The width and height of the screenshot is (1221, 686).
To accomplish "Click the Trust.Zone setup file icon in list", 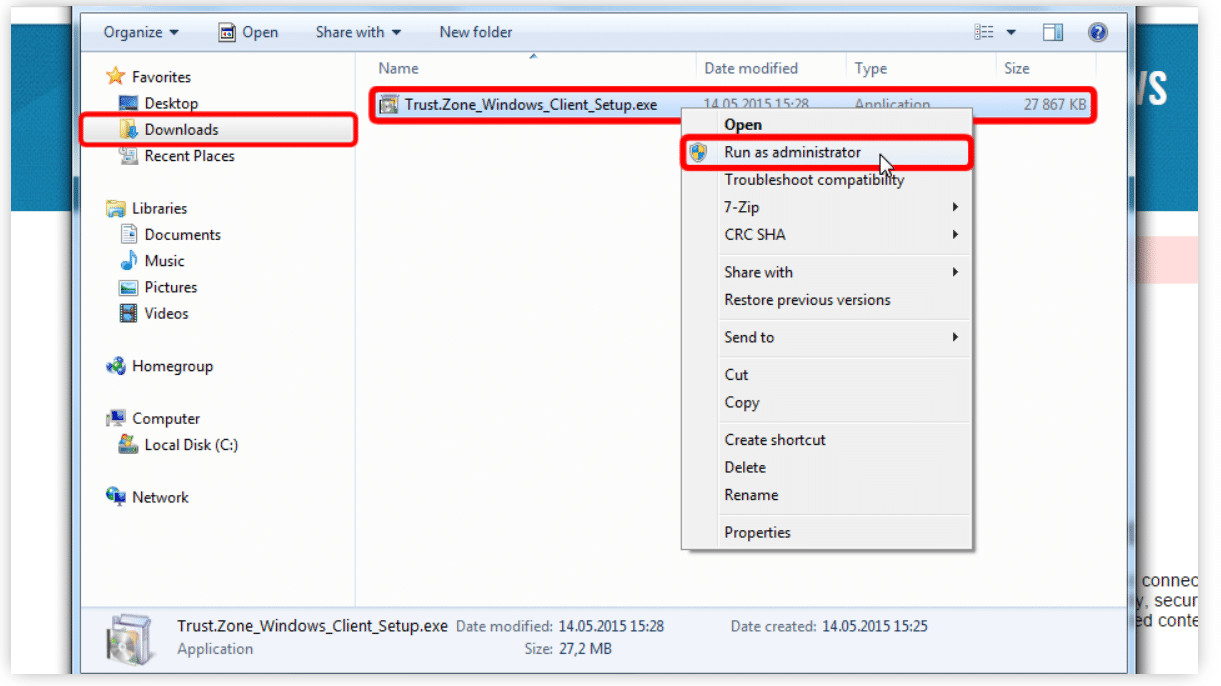I will coord(389,104).
